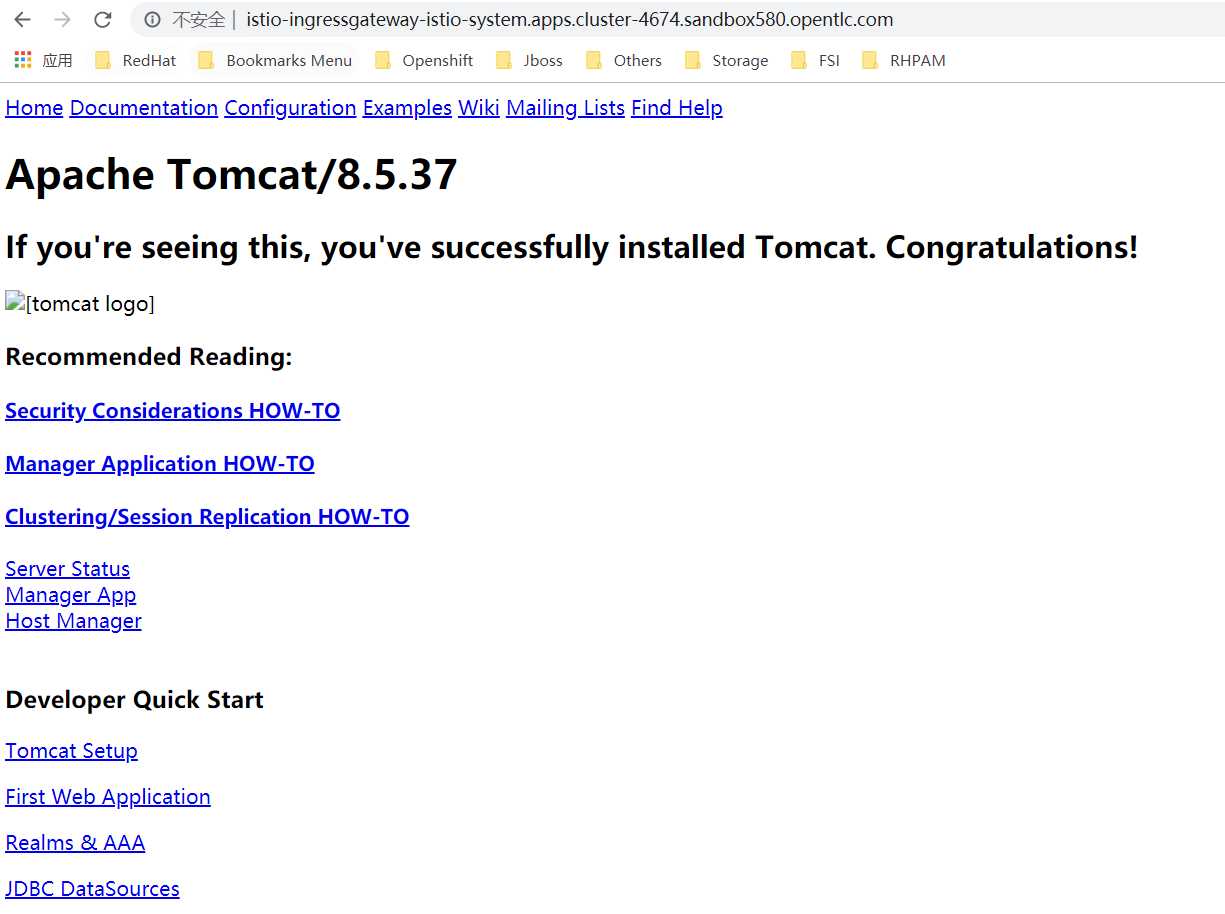Click the Developer Quick Start heading
Screen dimensions: 1225x914
click(134, 700)
